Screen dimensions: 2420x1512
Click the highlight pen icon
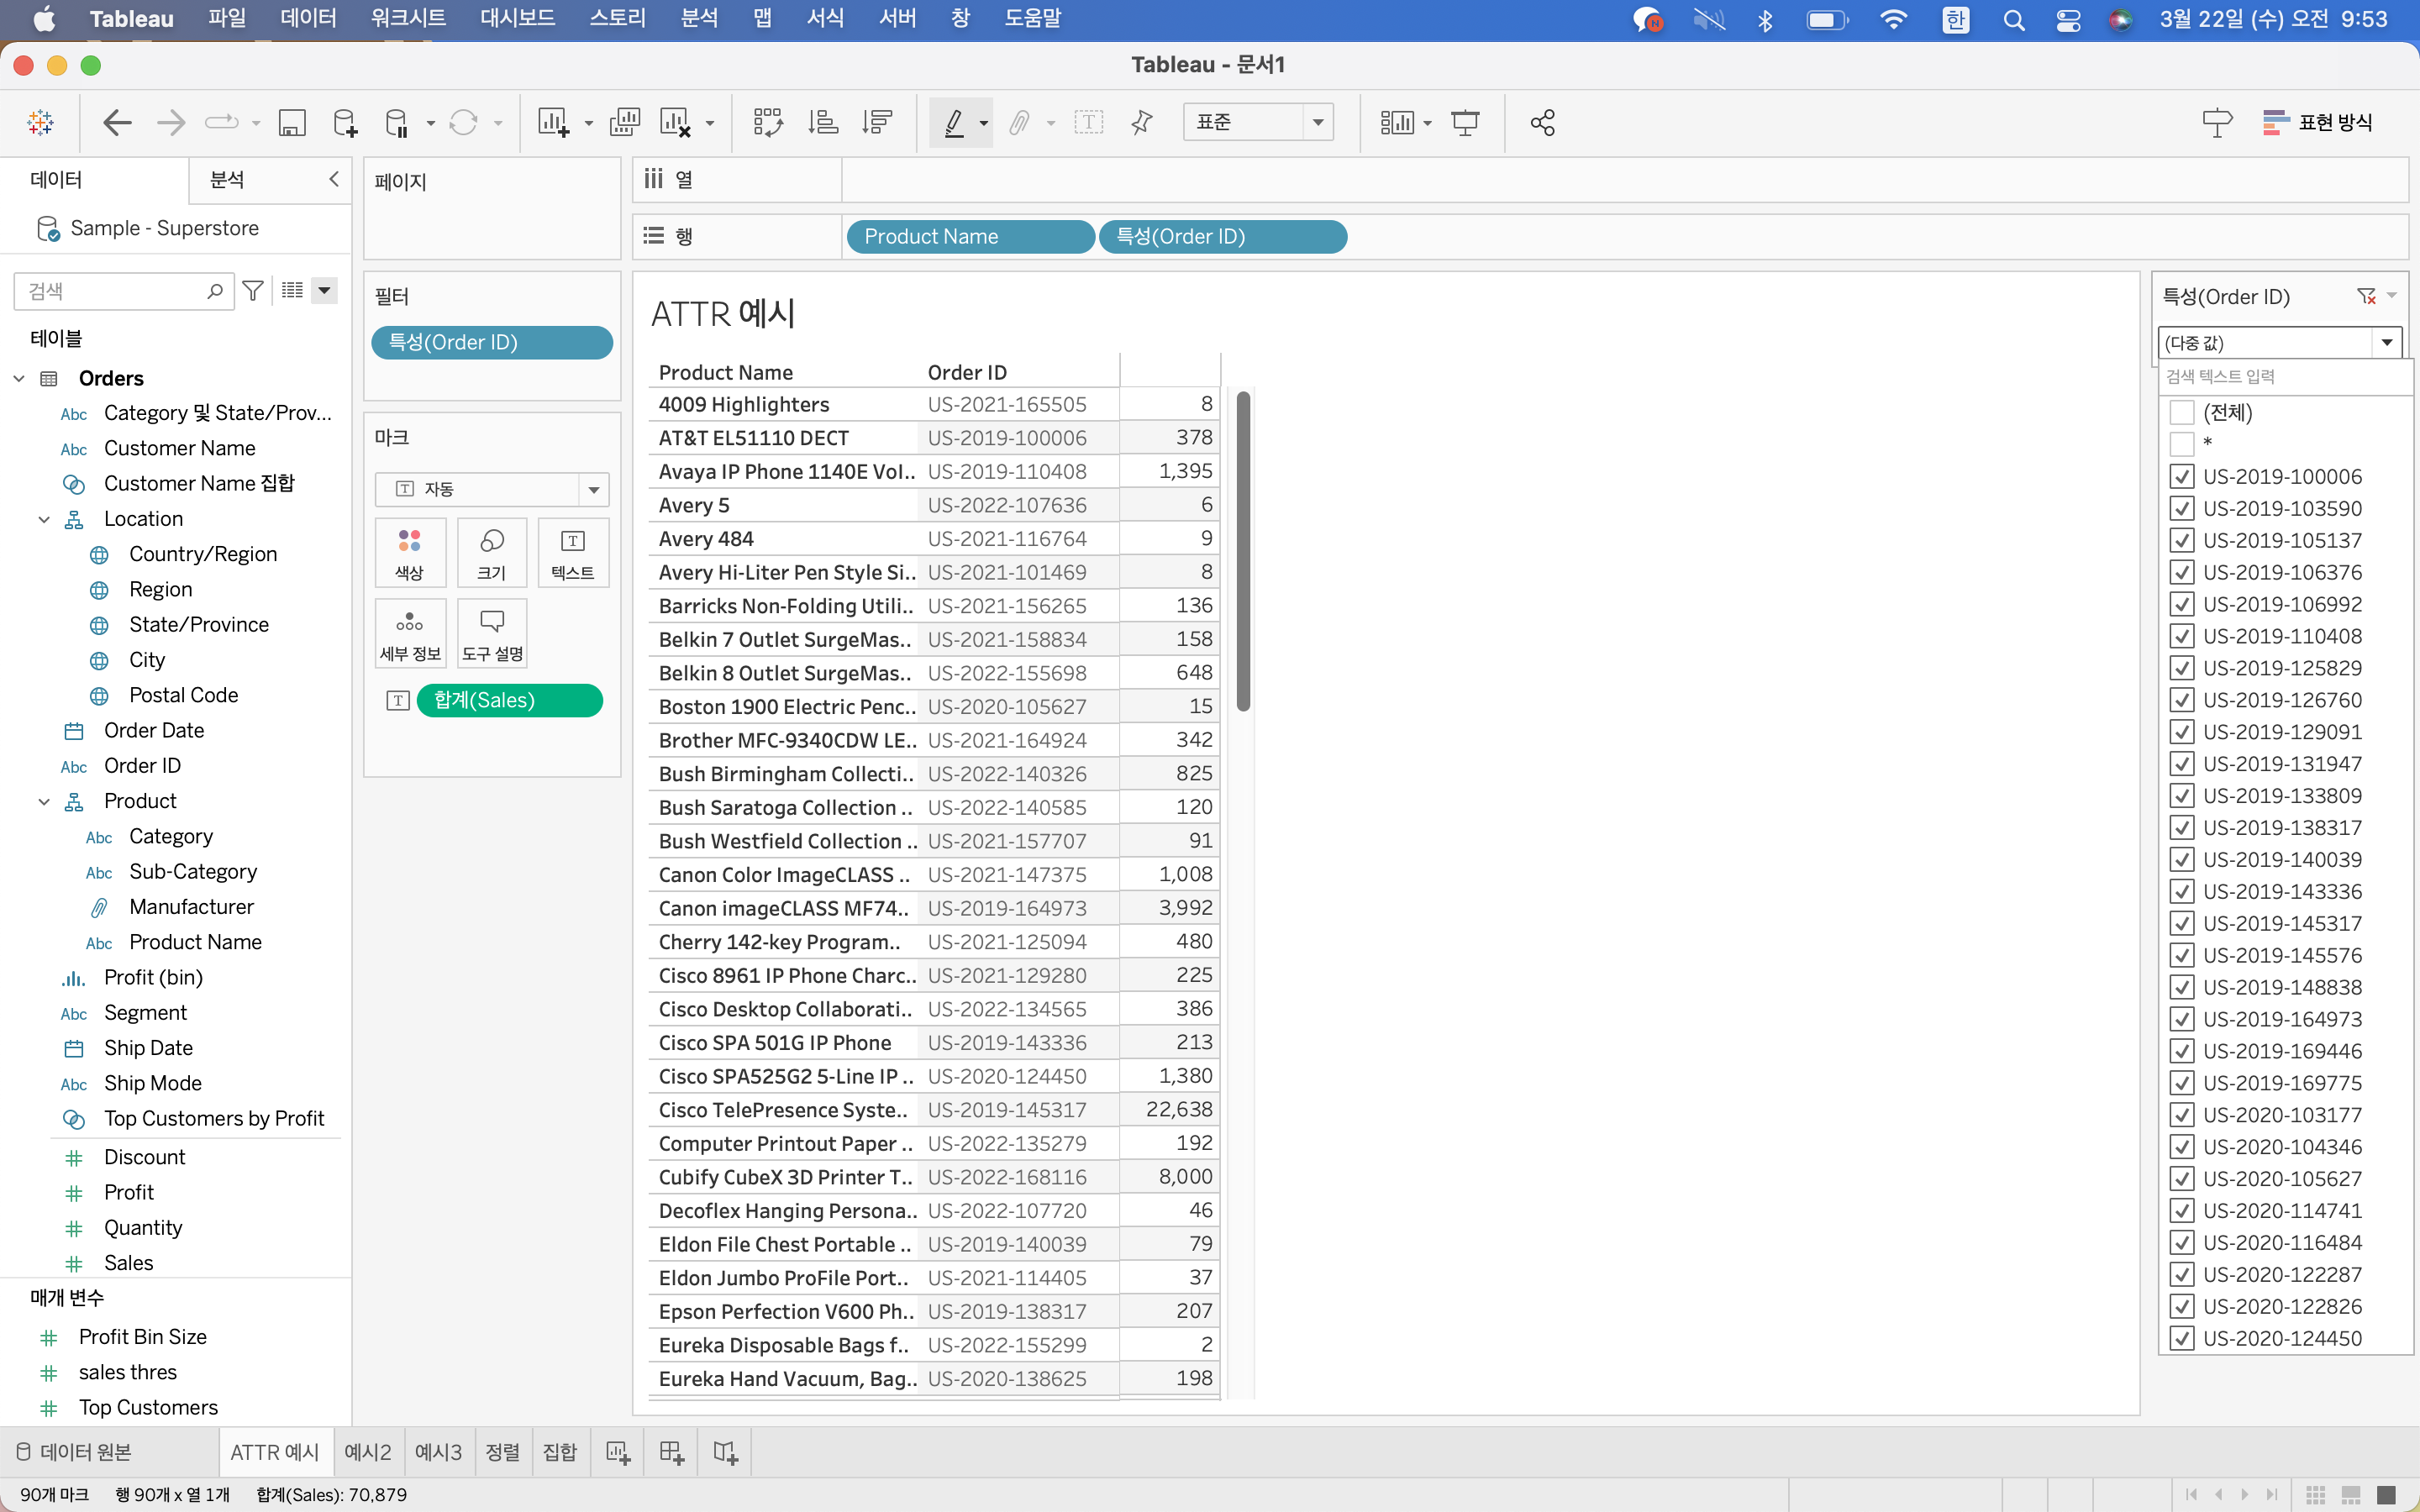click(954, 122)
